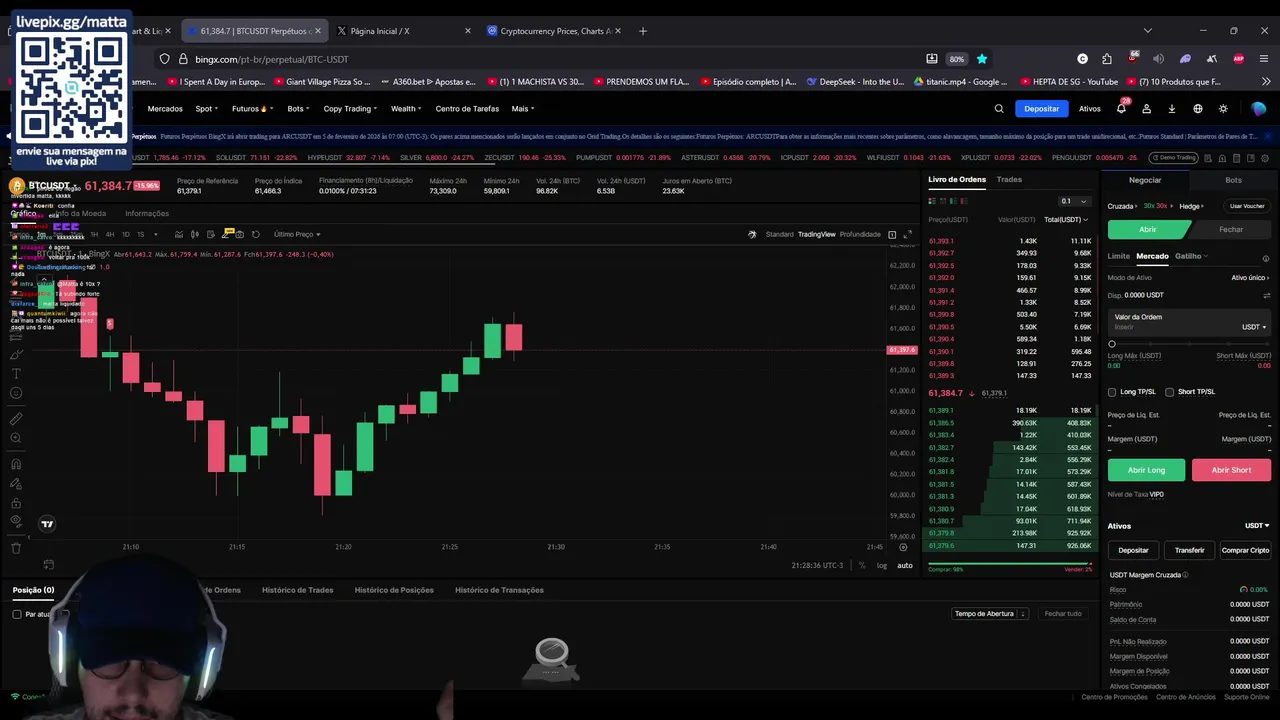Enable Long TP/SL checkbox
This screenshot has width=1280, height=720.
(1112, 392)
